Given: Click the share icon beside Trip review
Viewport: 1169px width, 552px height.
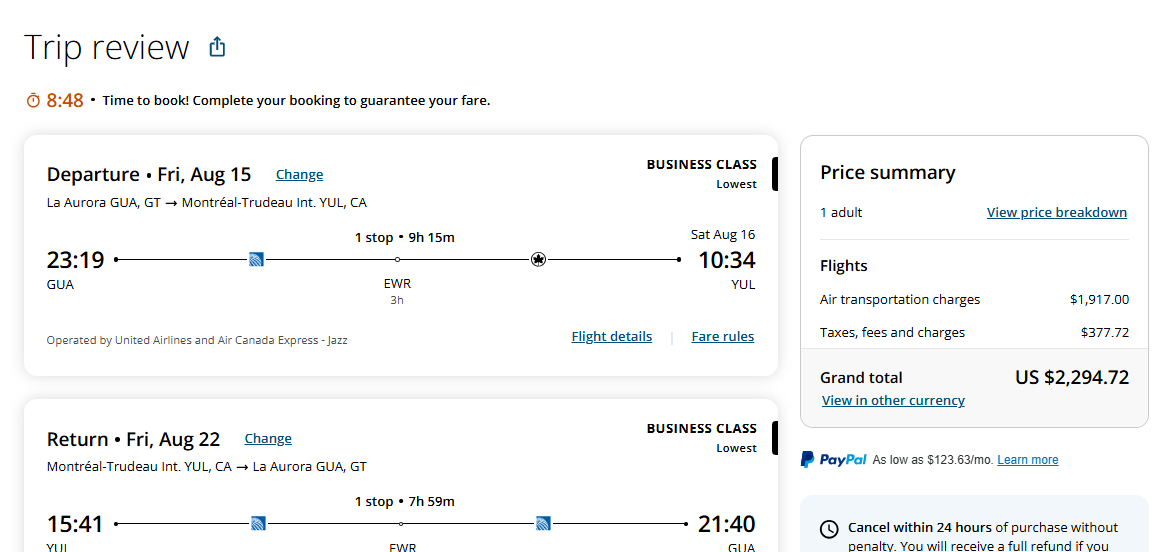Looking at the screenshot, I should pyautogui.click(x=217, y=47).
